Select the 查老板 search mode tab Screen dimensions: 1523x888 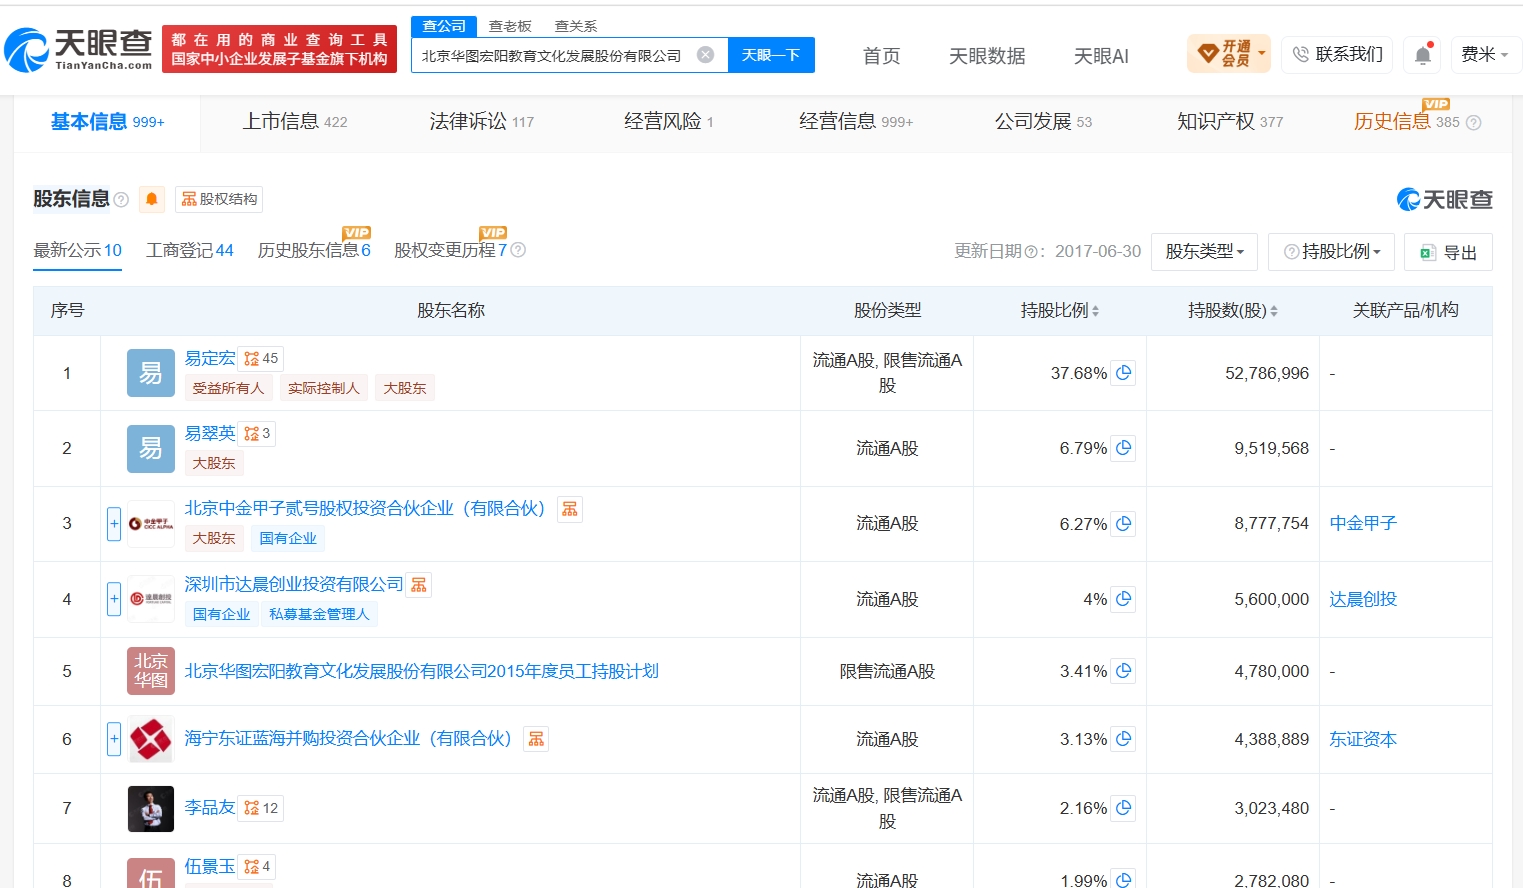pyautogui.click(x=510, y=26)
